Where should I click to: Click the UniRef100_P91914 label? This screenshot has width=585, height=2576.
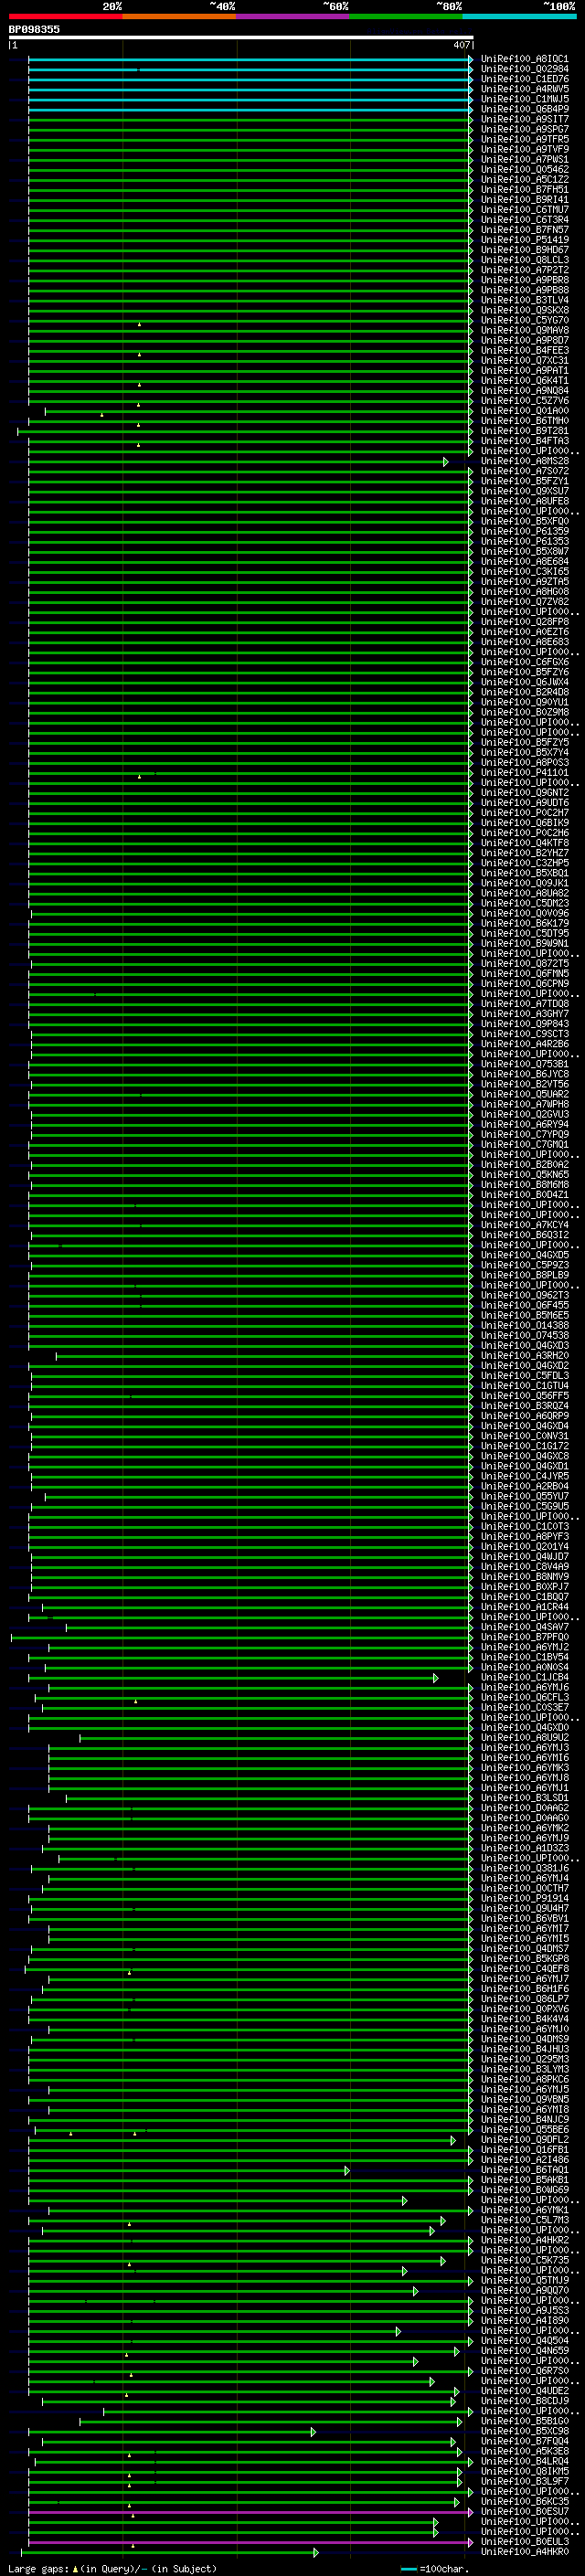click(x=524, y=1898)
